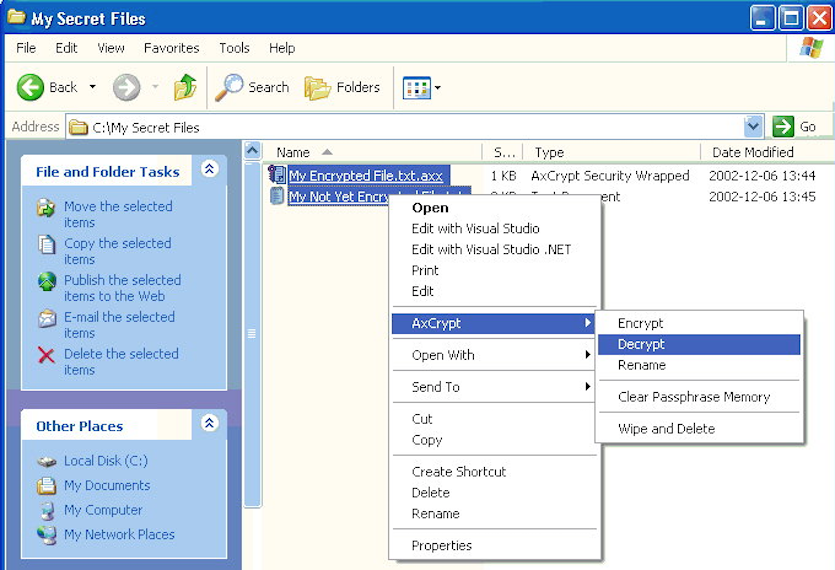Open the Tools menu

[x=234, y=48]
